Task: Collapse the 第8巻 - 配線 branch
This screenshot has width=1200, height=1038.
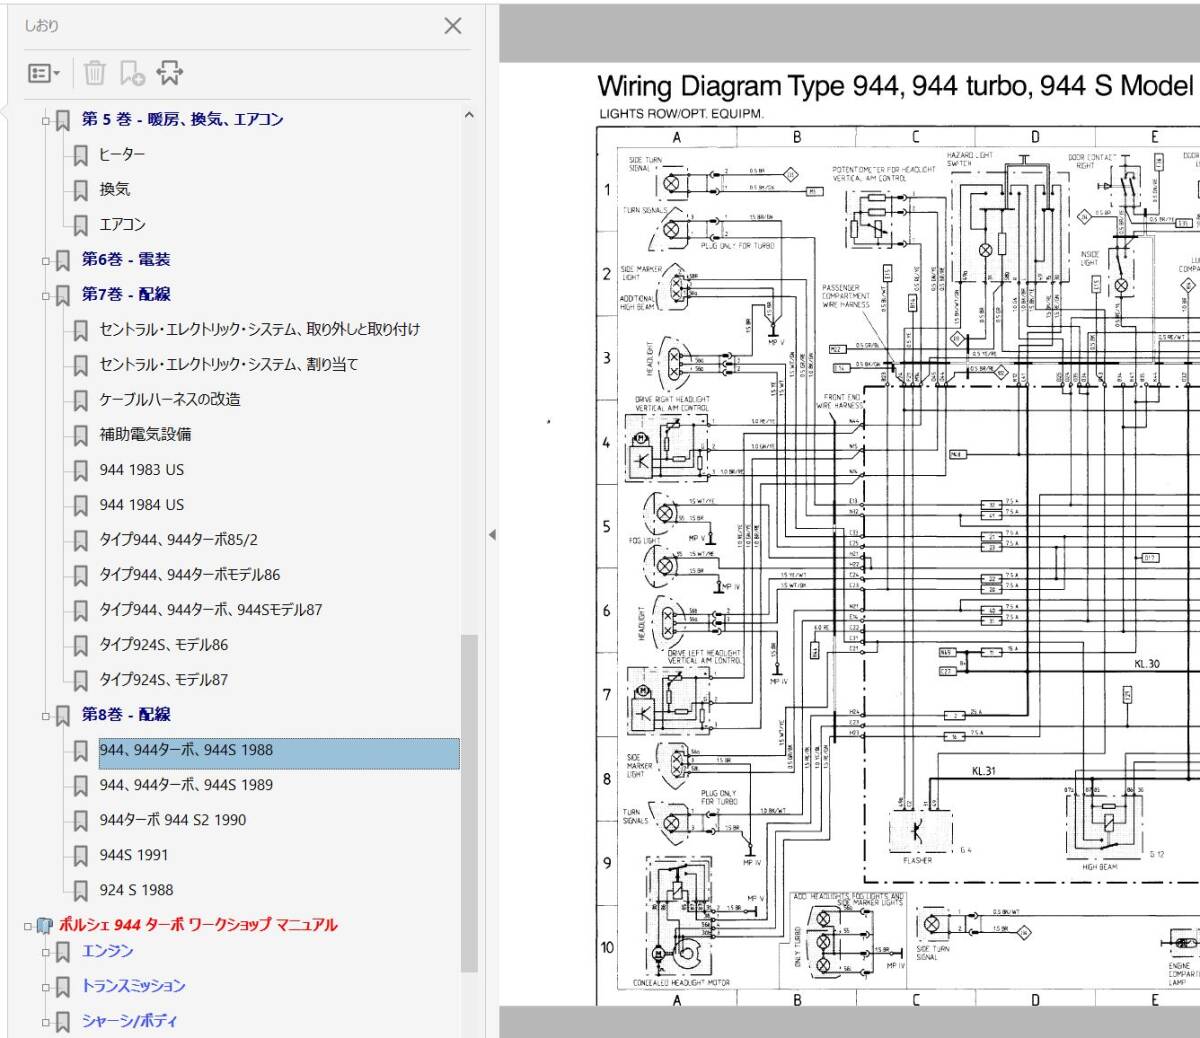Action: (x=46, y=715)
